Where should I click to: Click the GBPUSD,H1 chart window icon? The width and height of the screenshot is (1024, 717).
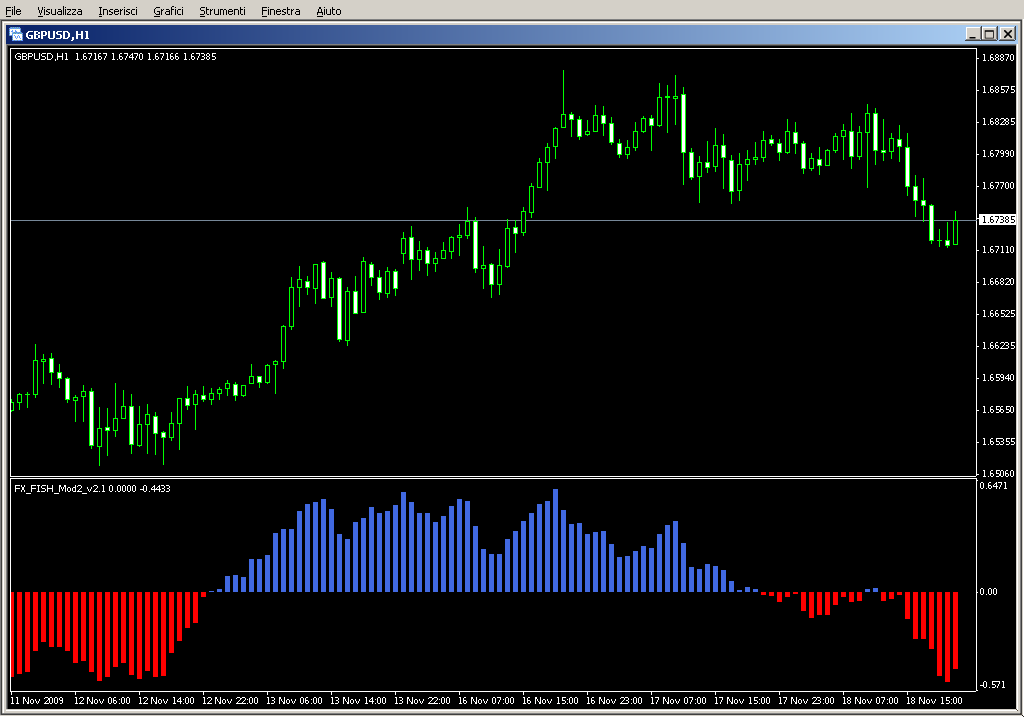click(16, 35)
